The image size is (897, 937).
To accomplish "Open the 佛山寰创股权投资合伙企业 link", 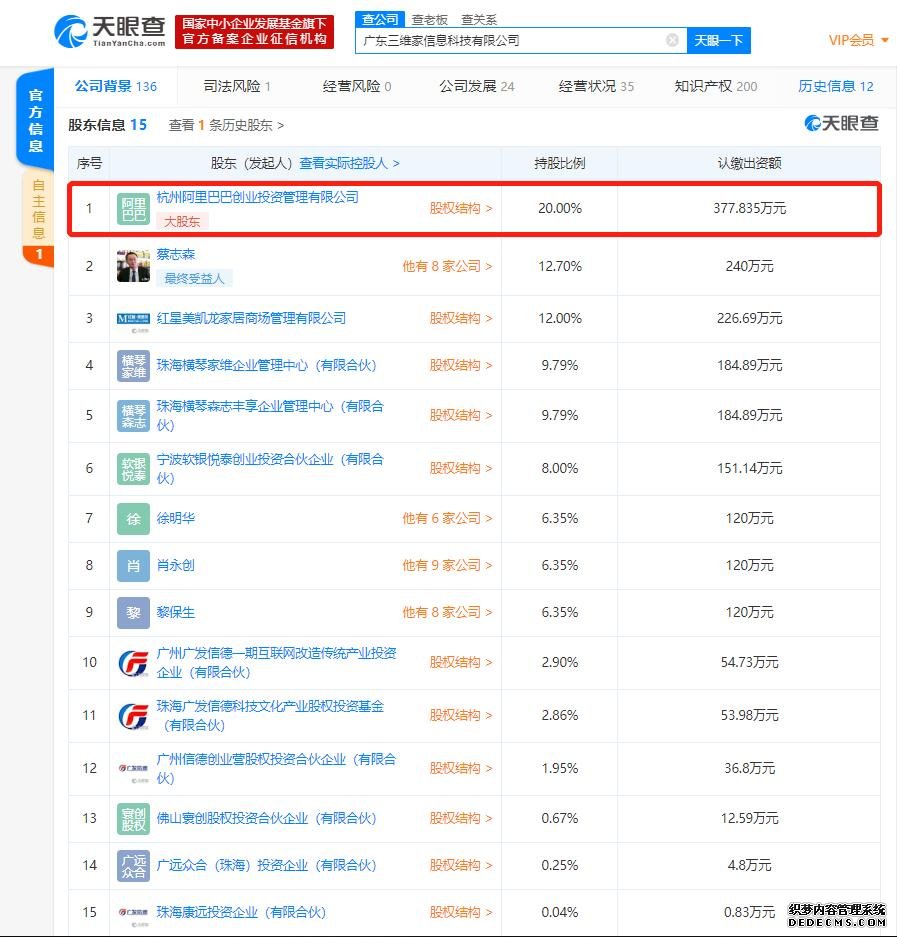I will (267, 819).
